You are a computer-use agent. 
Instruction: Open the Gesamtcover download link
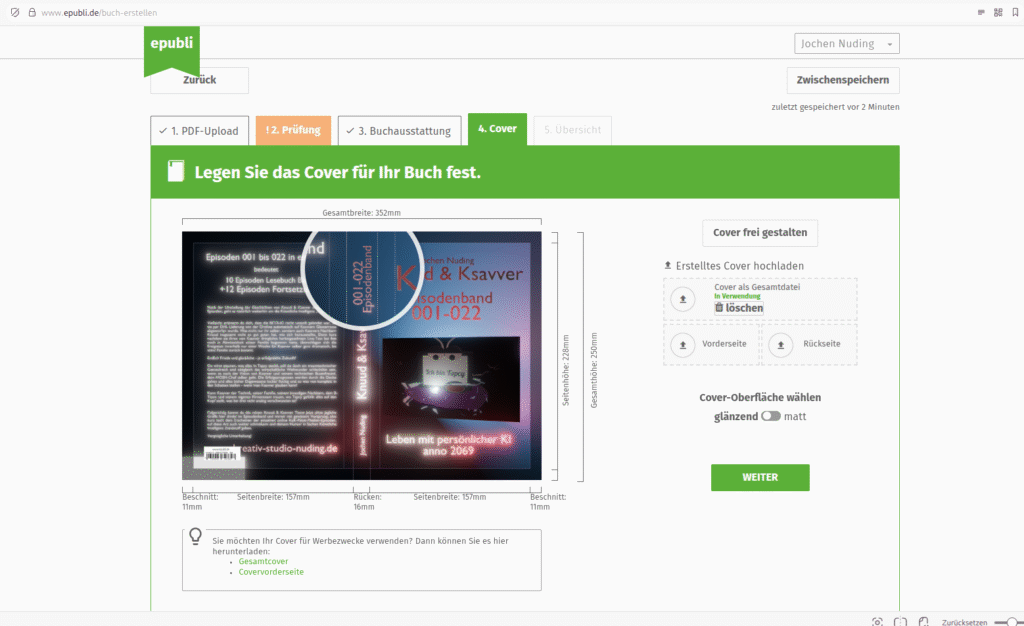click(x=263, y=561)
